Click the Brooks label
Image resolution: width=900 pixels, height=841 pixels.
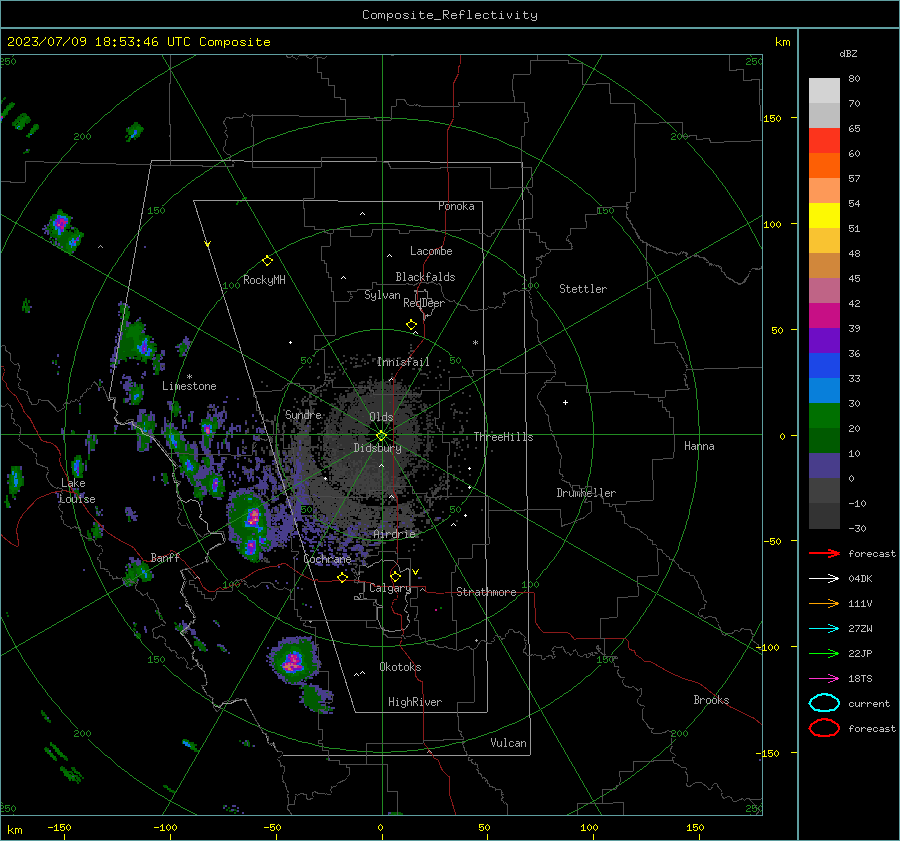pos(711,700)
